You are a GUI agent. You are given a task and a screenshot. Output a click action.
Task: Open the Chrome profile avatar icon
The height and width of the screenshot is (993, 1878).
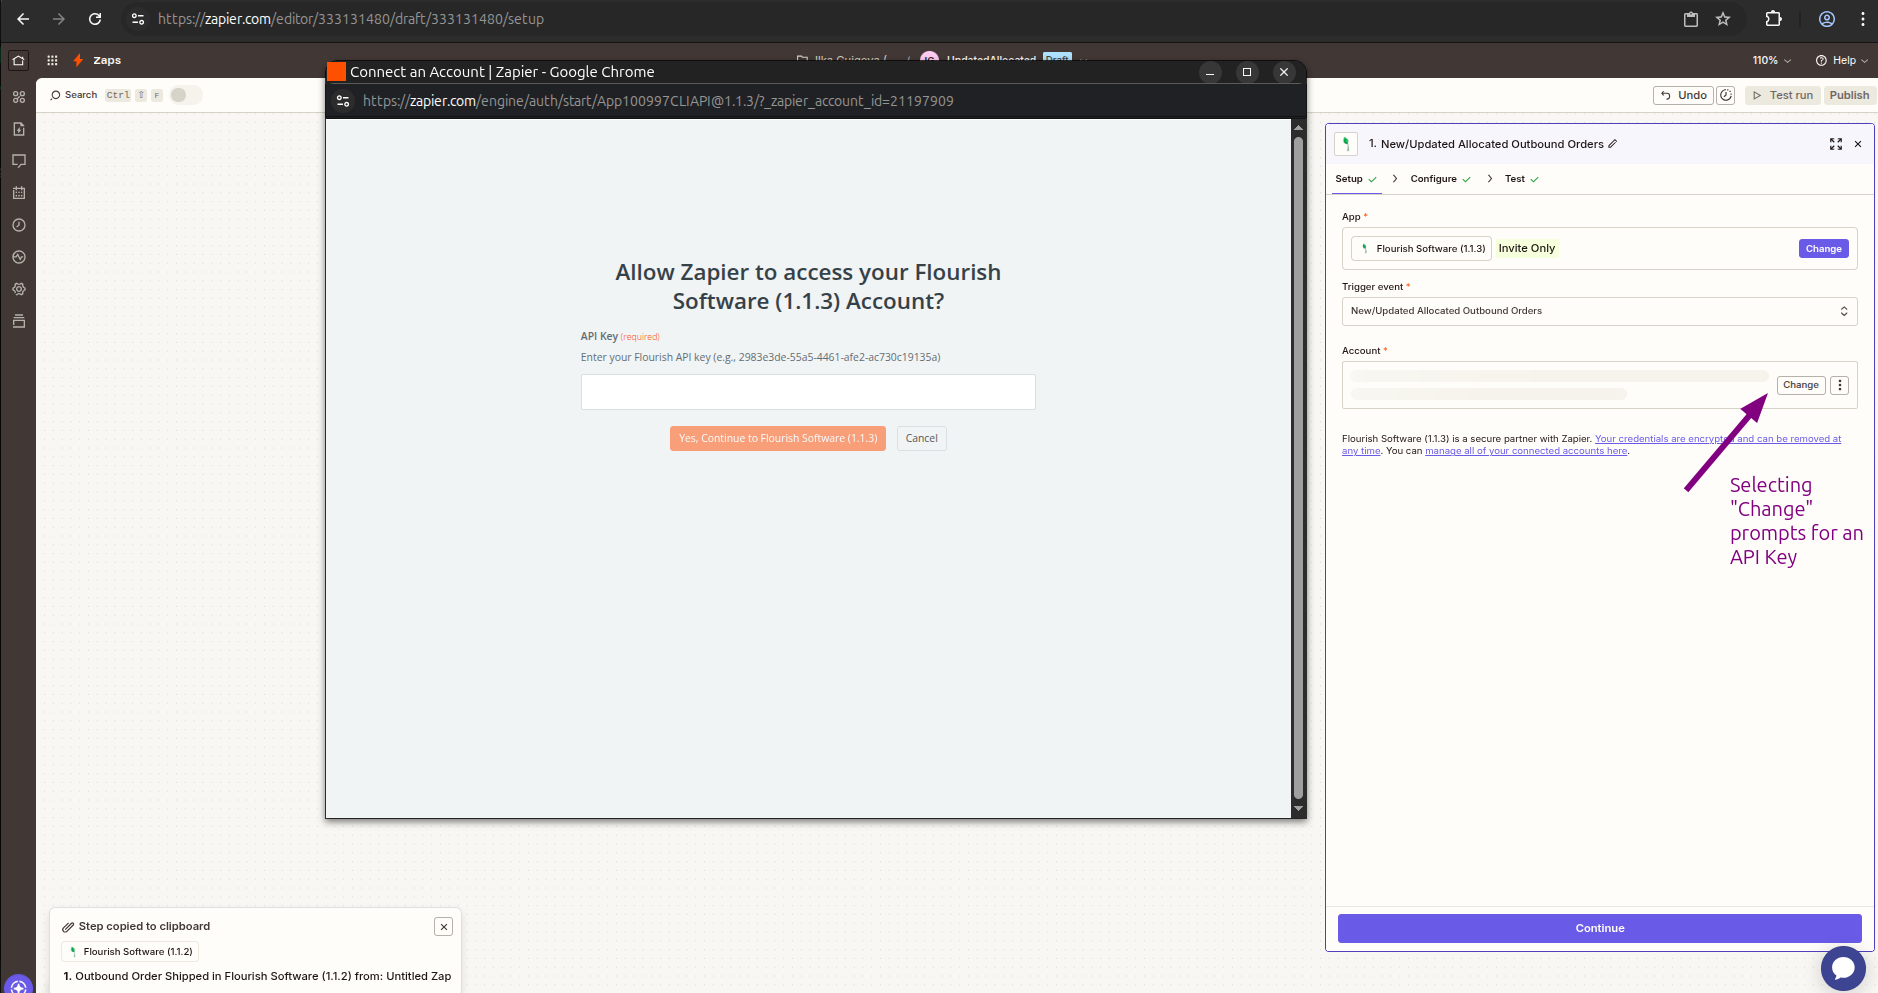tap(1827, 19)
